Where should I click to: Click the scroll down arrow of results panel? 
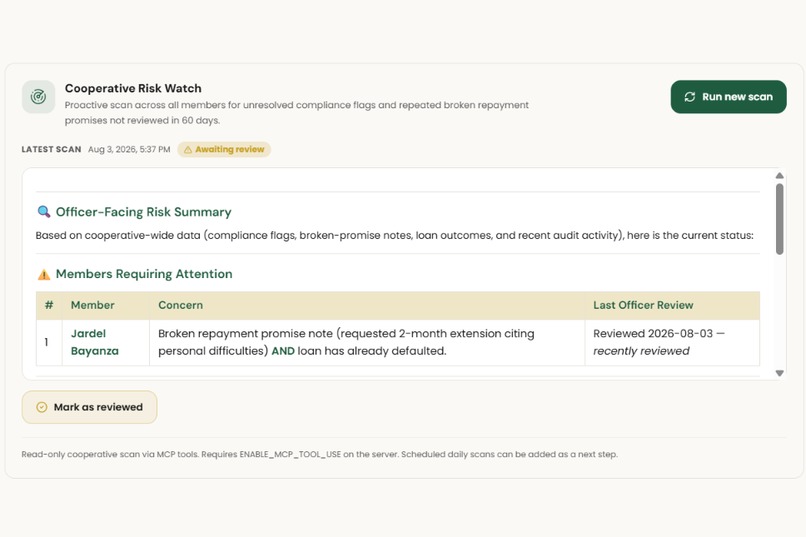pyautogui.click(x=780, y=373)
